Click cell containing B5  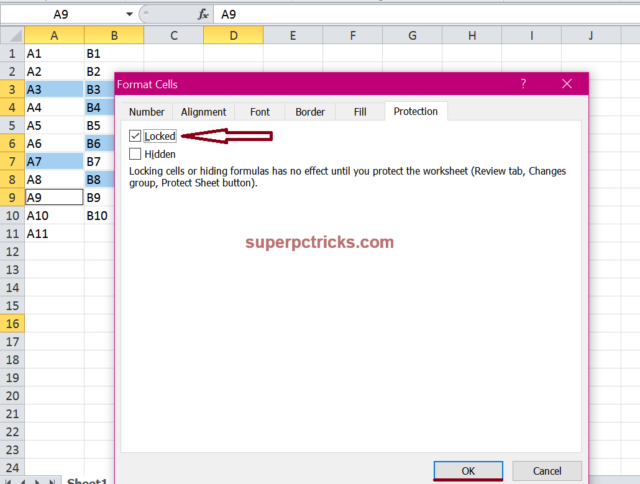(x=100, y=126)
